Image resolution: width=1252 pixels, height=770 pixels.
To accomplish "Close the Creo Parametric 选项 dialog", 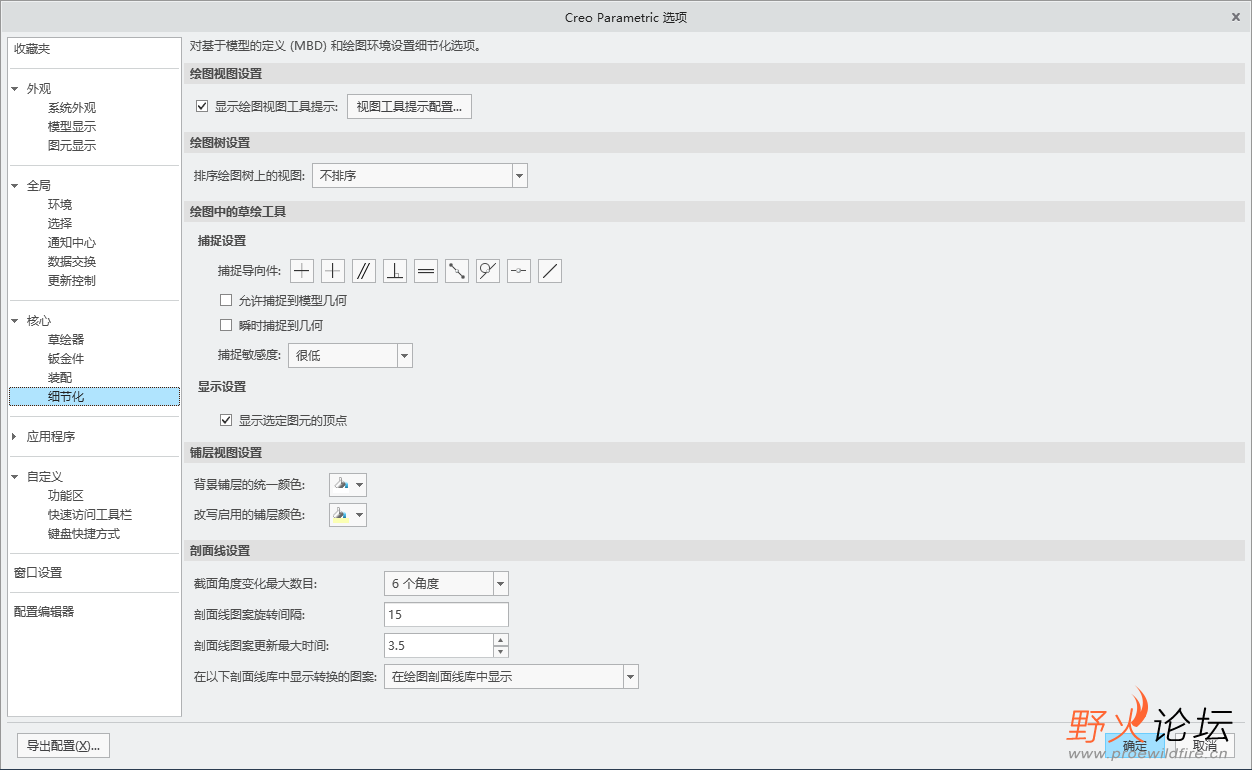I will 1236,17.
